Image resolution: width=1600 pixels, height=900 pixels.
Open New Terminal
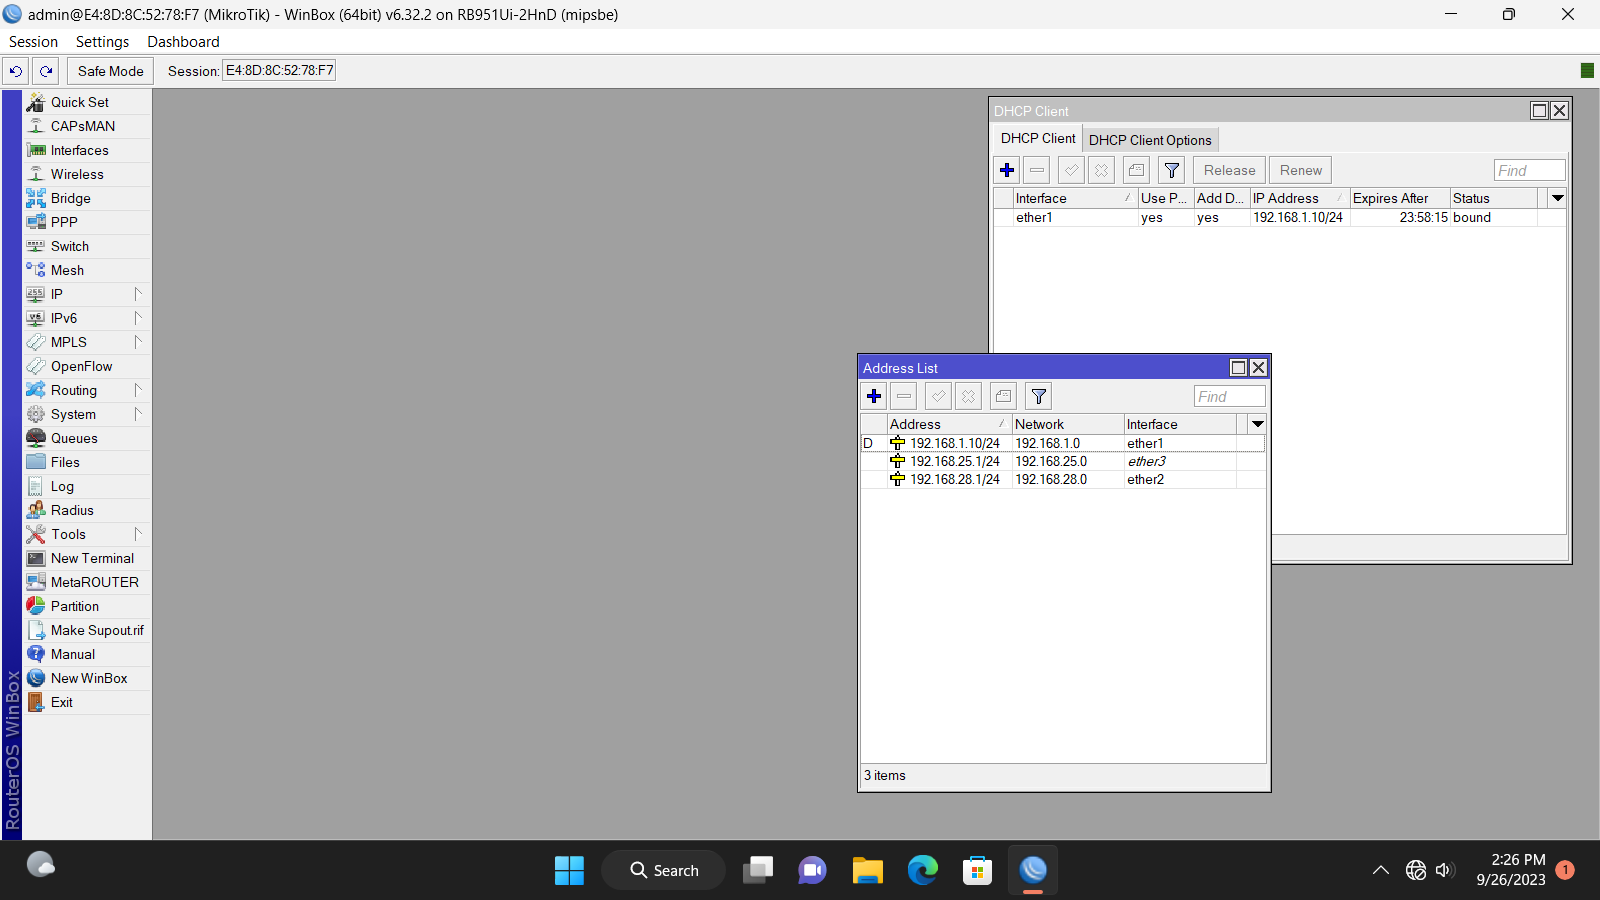click(x=87, y=558)
